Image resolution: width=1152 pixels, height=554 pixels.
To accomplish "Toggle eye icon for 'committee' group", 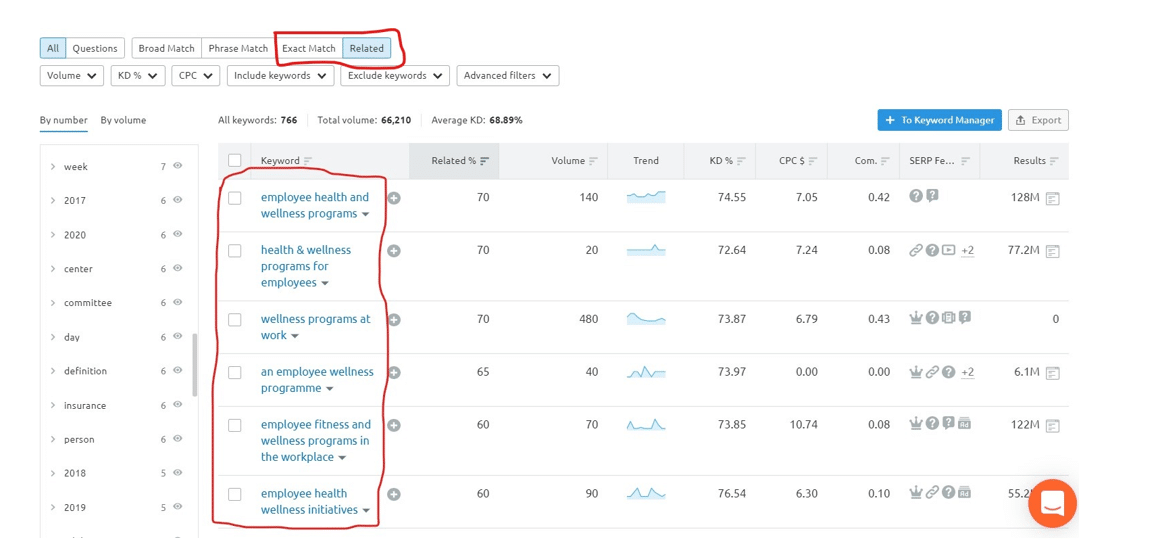I will [177, 302].
